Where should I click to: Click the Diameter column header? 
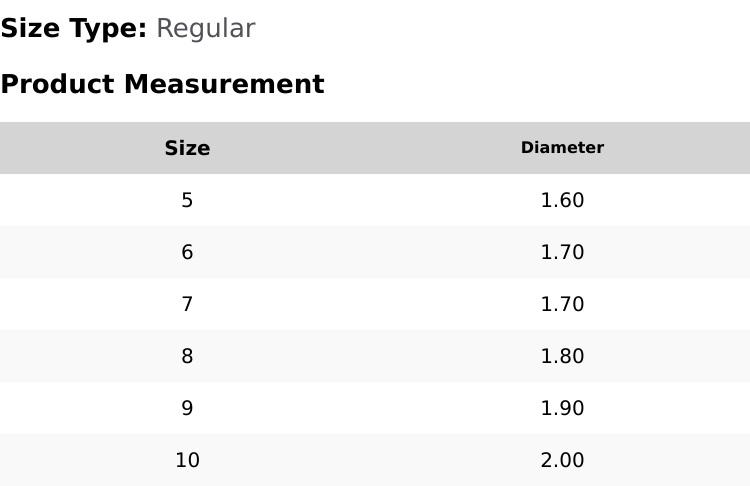[x=562, y=148]
